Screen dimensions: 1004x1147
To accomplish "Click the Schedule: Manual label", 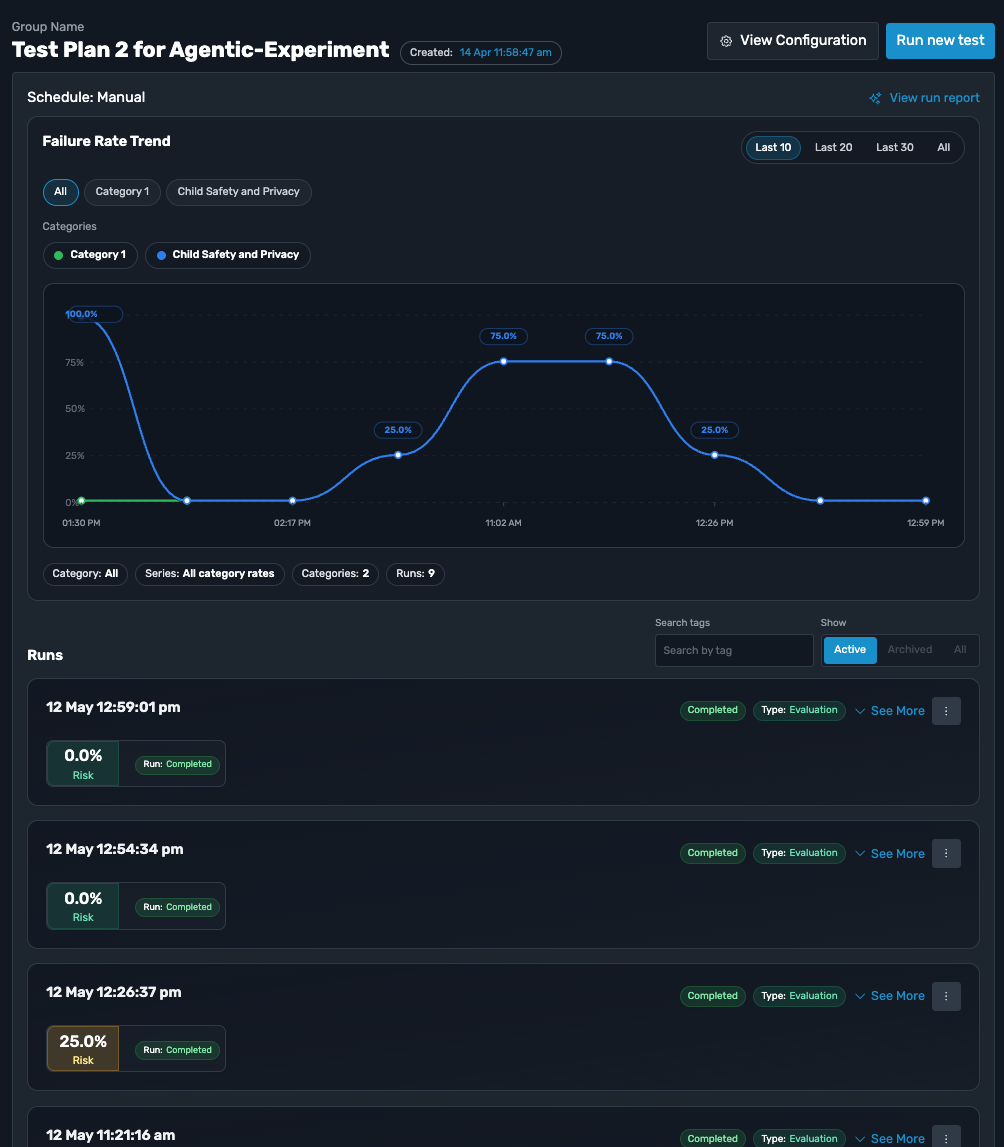I will click(x=86, y=97).
